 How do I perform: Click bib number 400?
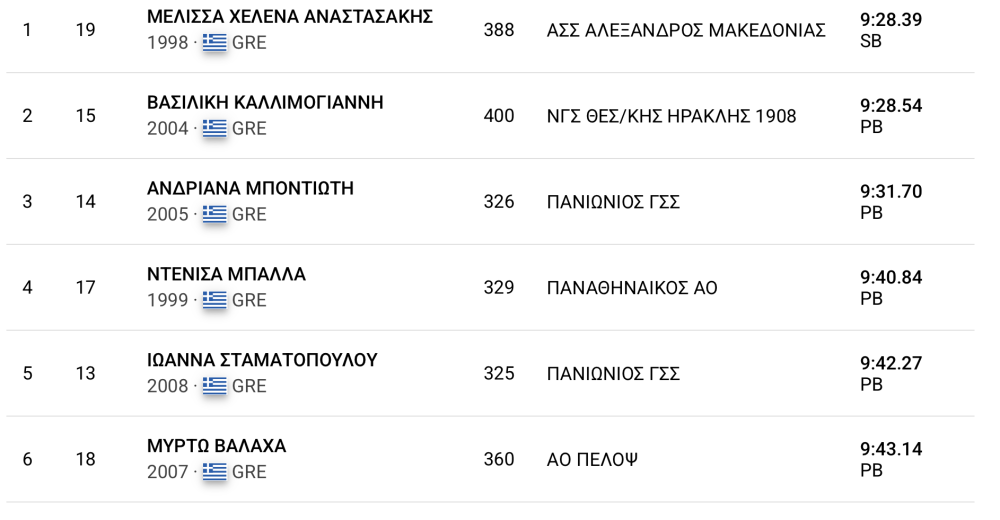[499, 115]
